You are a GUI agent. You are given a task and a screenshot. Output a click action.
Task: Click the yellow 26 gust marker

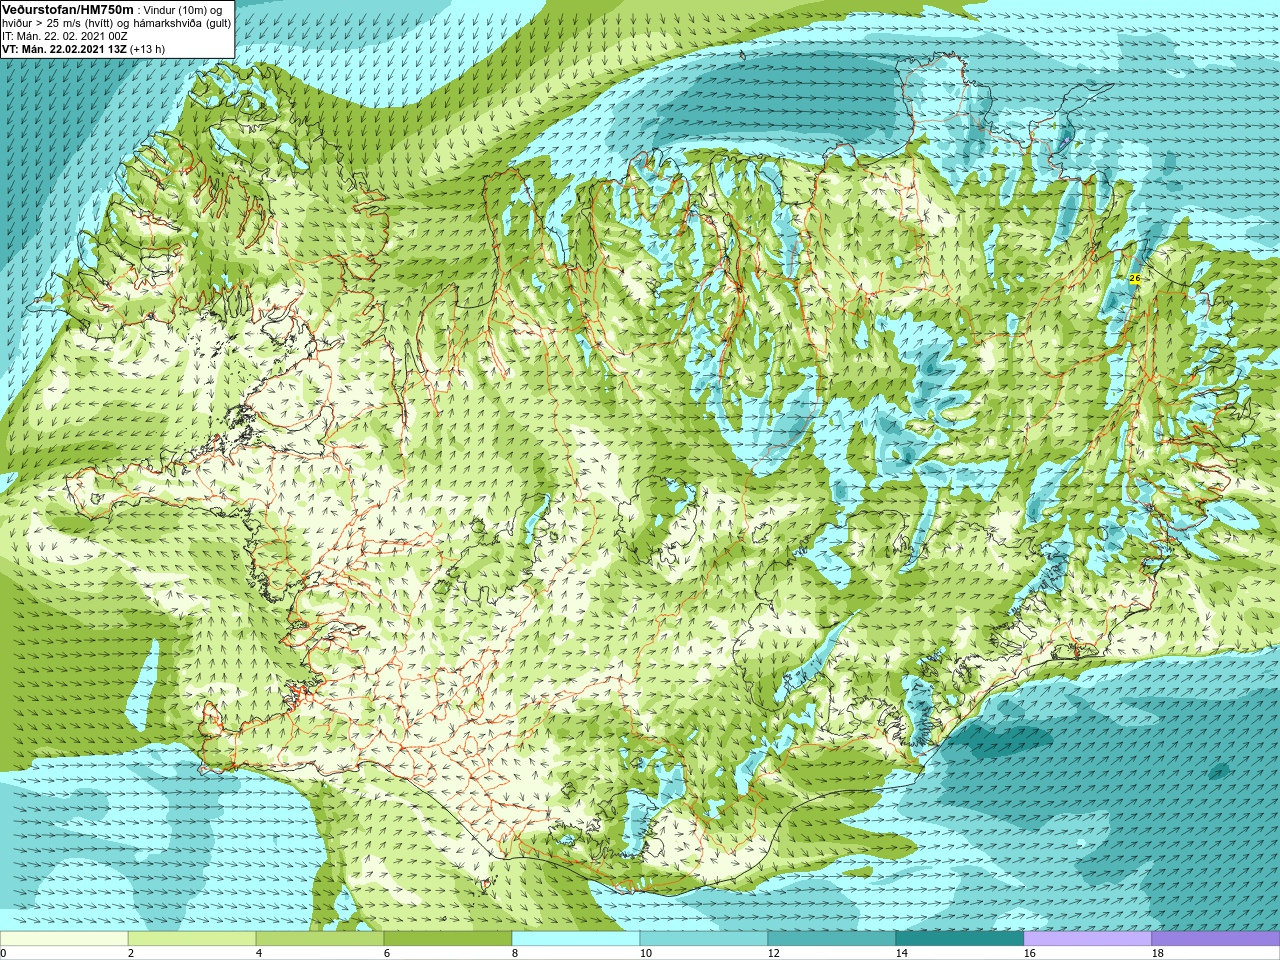coord(1134,278)
